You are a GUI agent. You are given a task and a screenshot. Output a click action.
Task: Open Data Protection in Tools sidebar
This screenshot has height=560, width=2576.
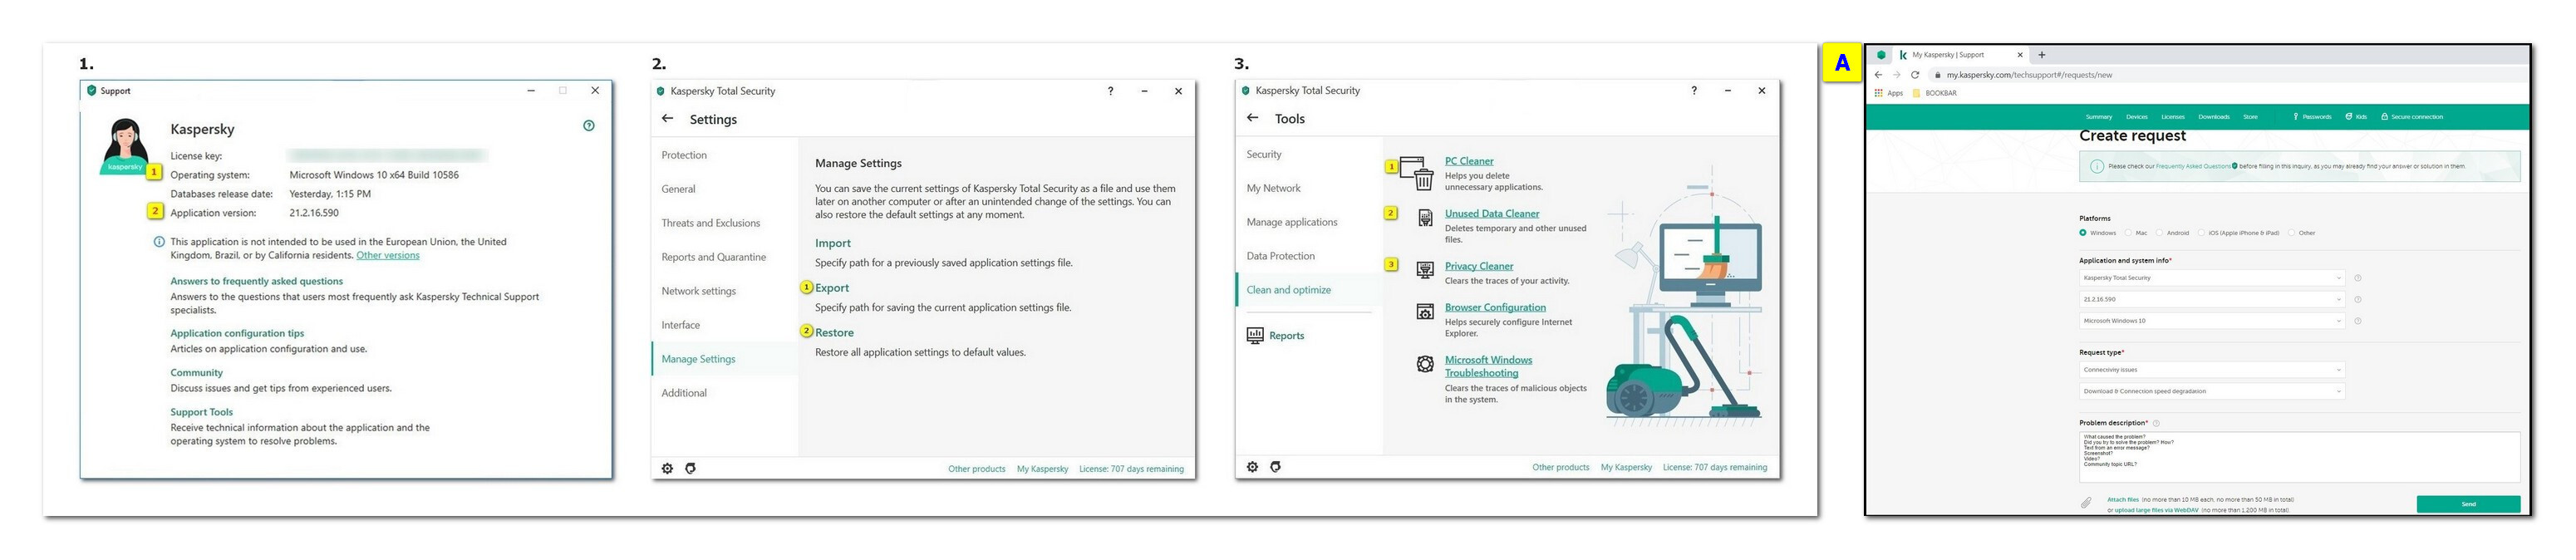[x=1280, y=256]
